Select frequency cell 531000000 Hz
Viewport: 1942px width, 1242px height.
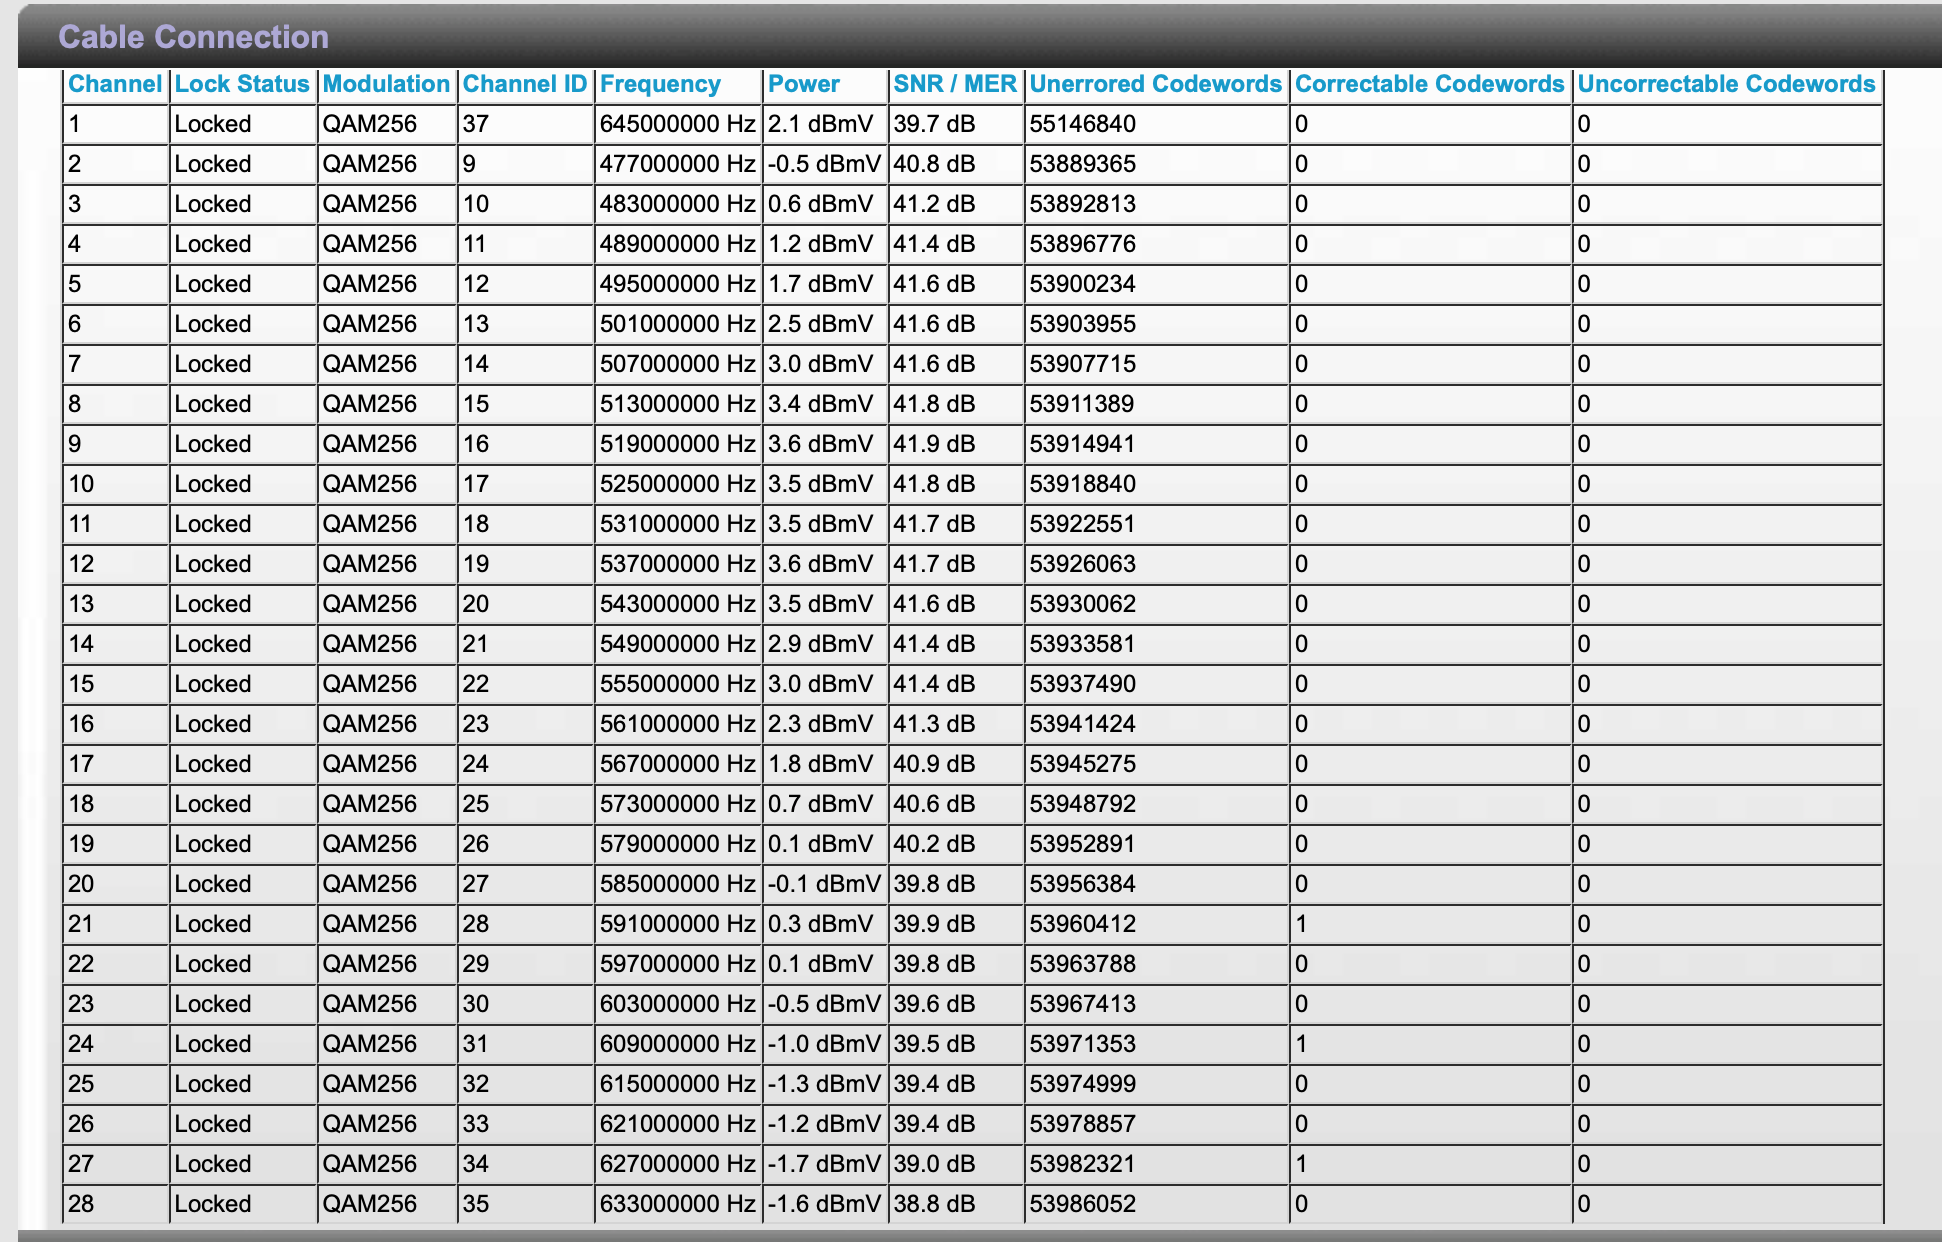pos(677,524)
